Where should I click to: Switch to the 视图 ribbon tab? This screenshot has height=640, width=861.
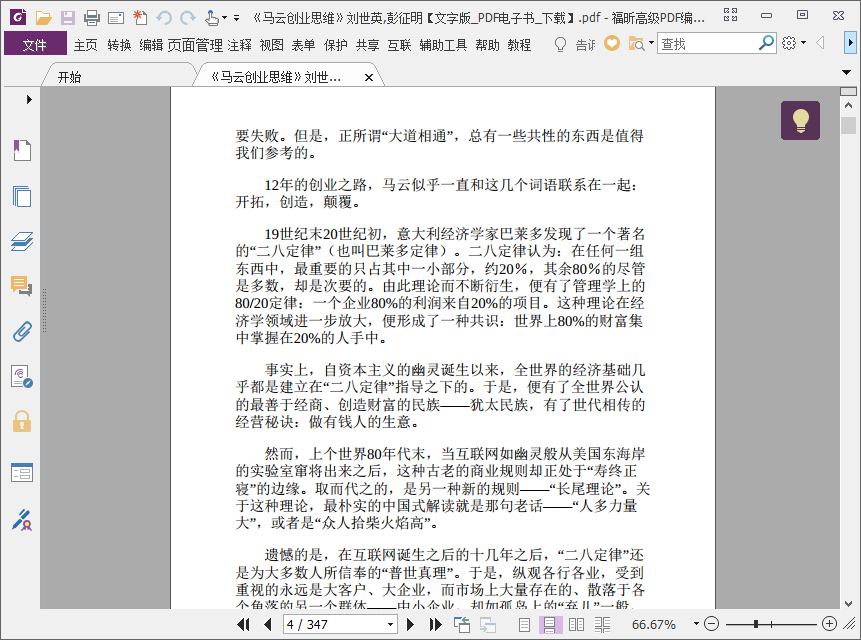[x=271, y=44]
